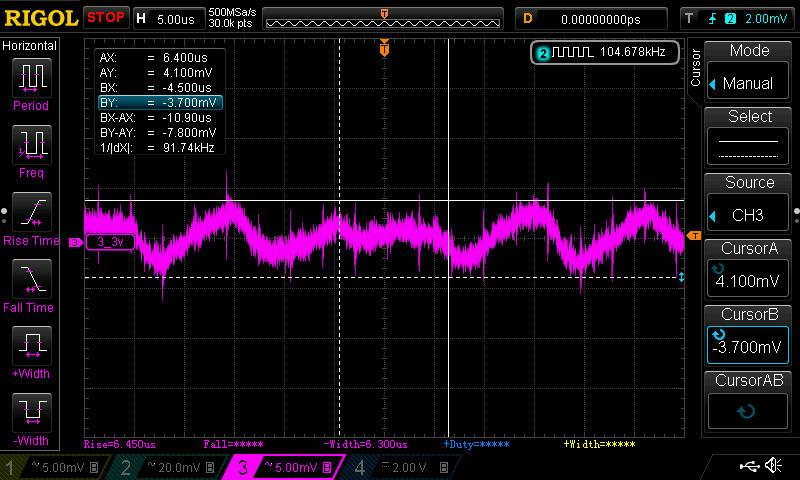Click the orange trigger position marker
The width and height of the screenshot is (800, 480).
click(x=384, y=49)
